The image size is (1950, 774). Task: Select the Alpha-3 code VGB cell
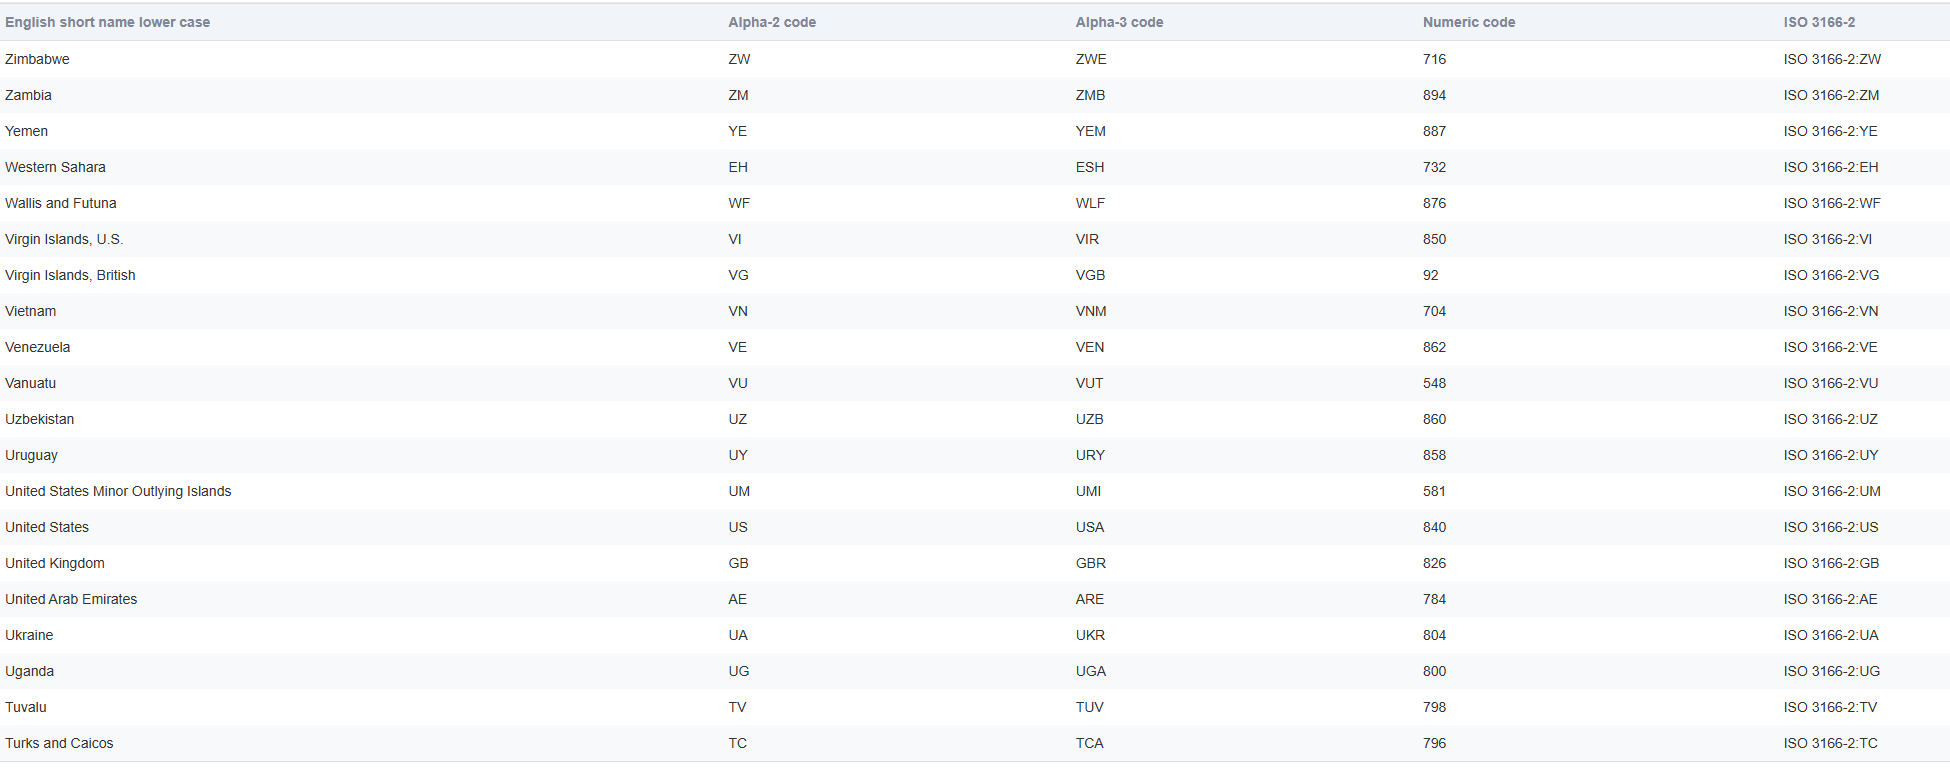[x=1090, y=275]
